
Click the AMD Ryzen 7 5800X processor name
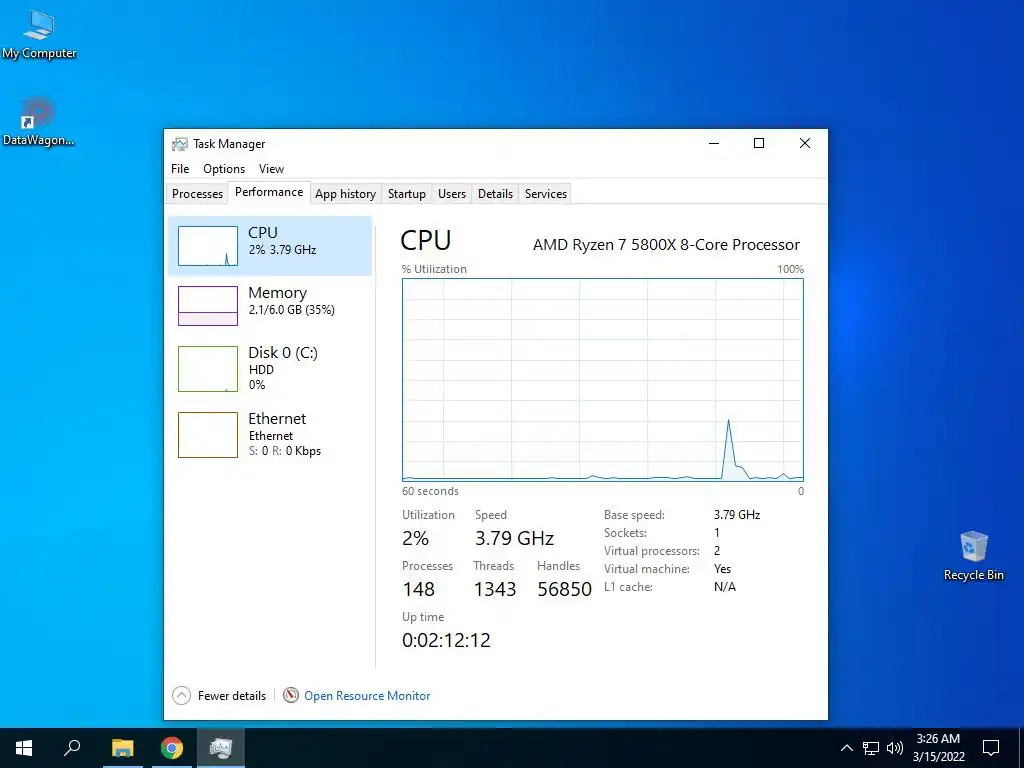tap(666, 245)
